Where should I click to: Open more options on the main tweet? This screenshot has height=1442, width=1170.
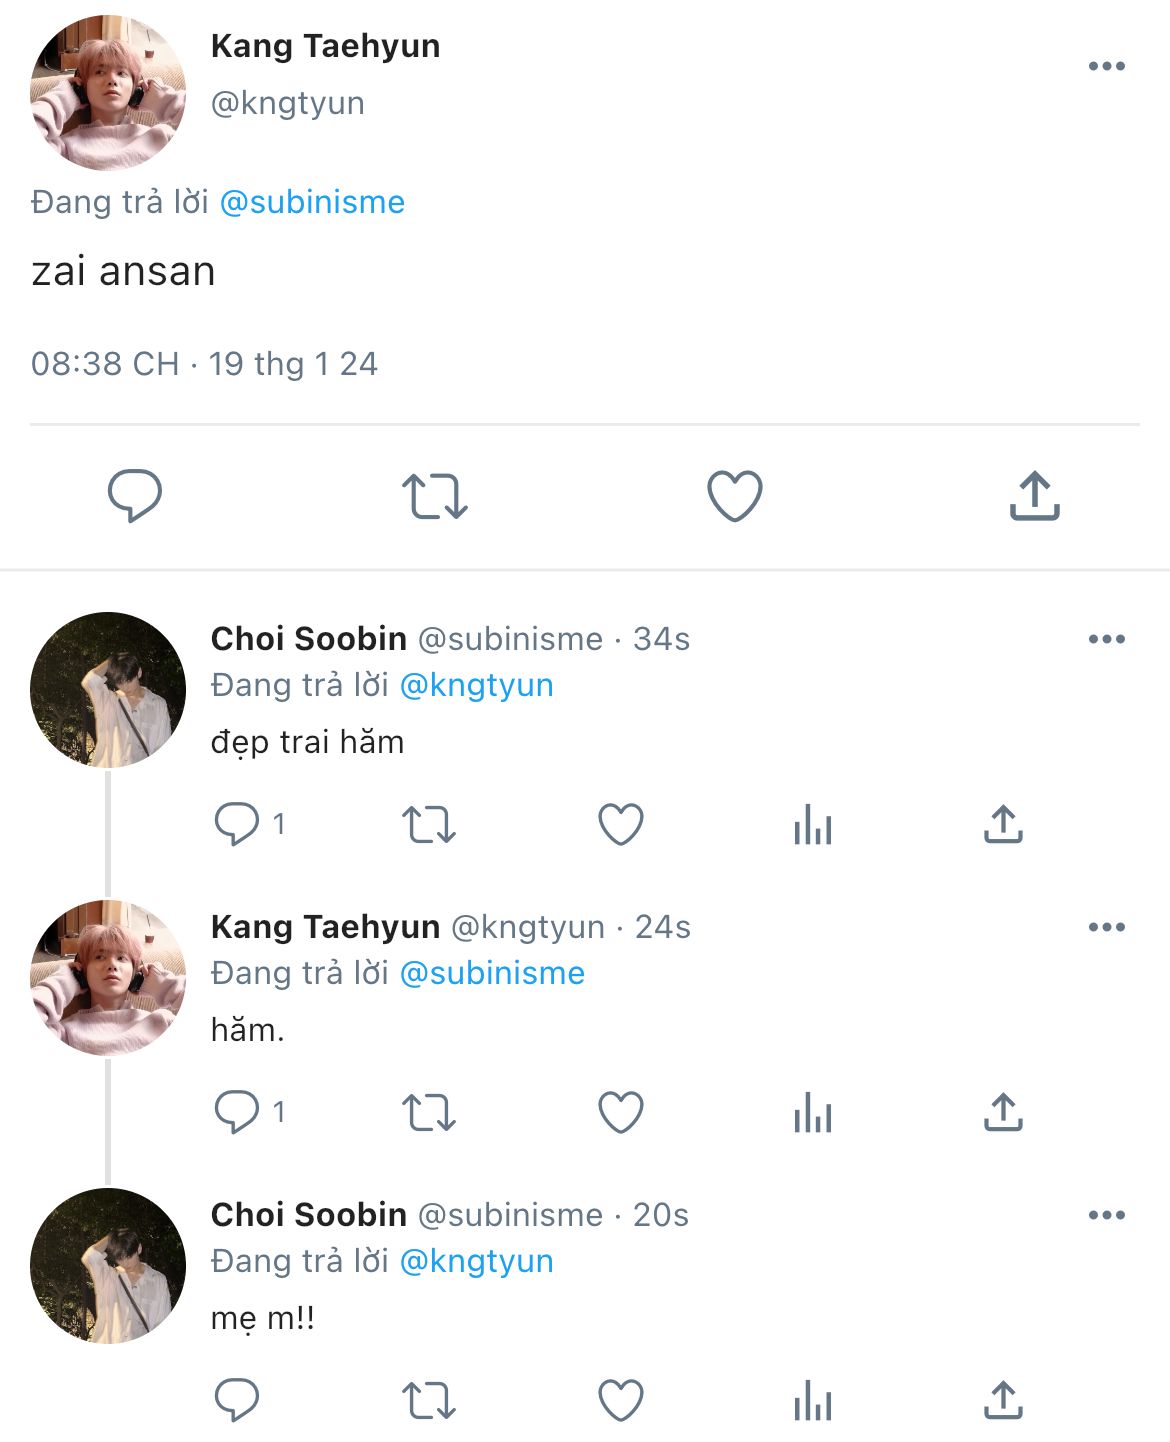pos(1106,67)
